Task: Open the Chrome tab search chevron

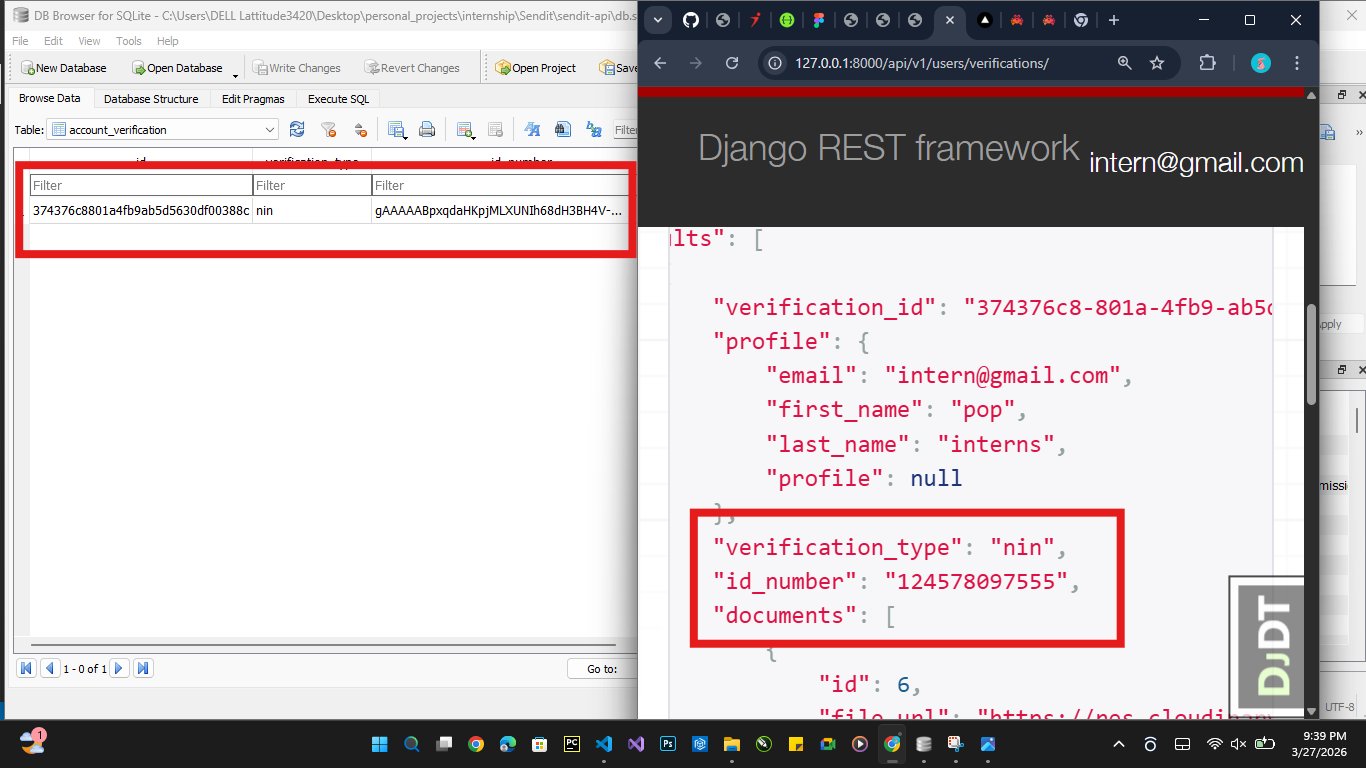Action: coord(657,20)
